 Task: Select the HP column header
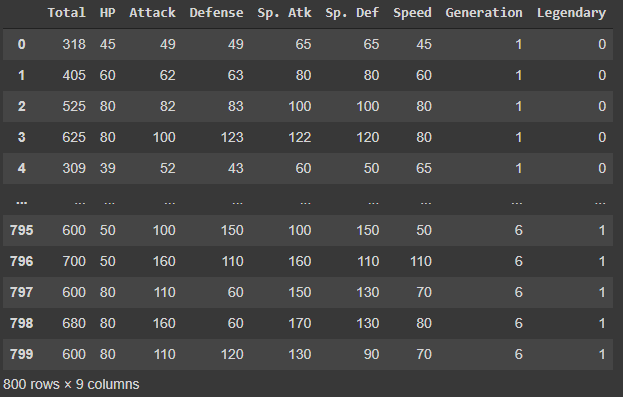[x=107, y=13]
